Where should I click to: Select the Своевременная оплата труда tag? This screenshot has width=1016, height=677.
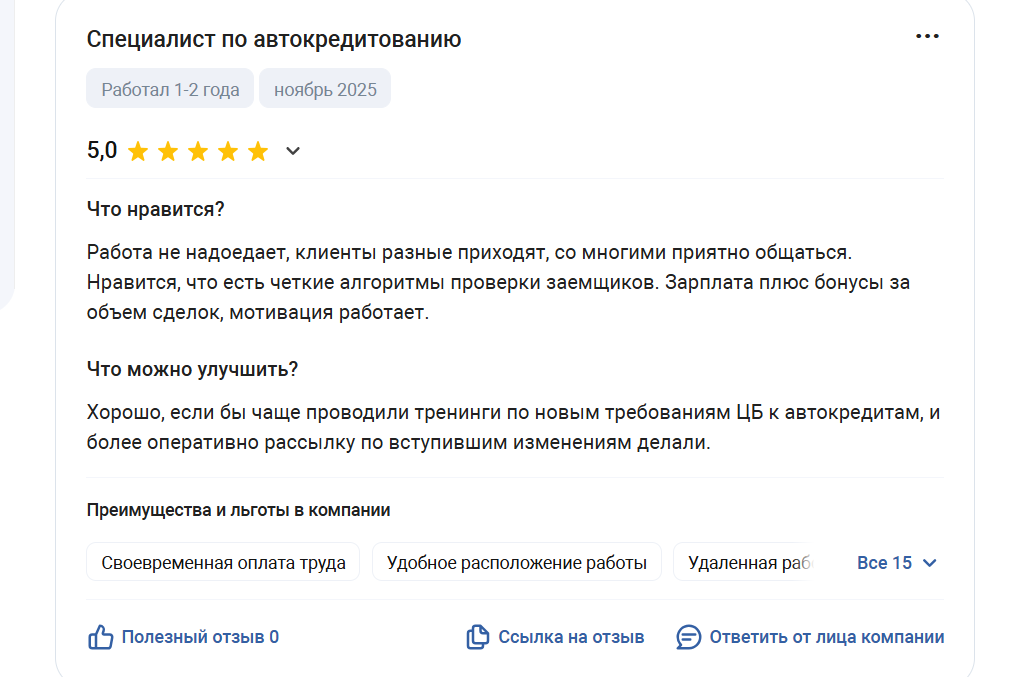point(223,563)
